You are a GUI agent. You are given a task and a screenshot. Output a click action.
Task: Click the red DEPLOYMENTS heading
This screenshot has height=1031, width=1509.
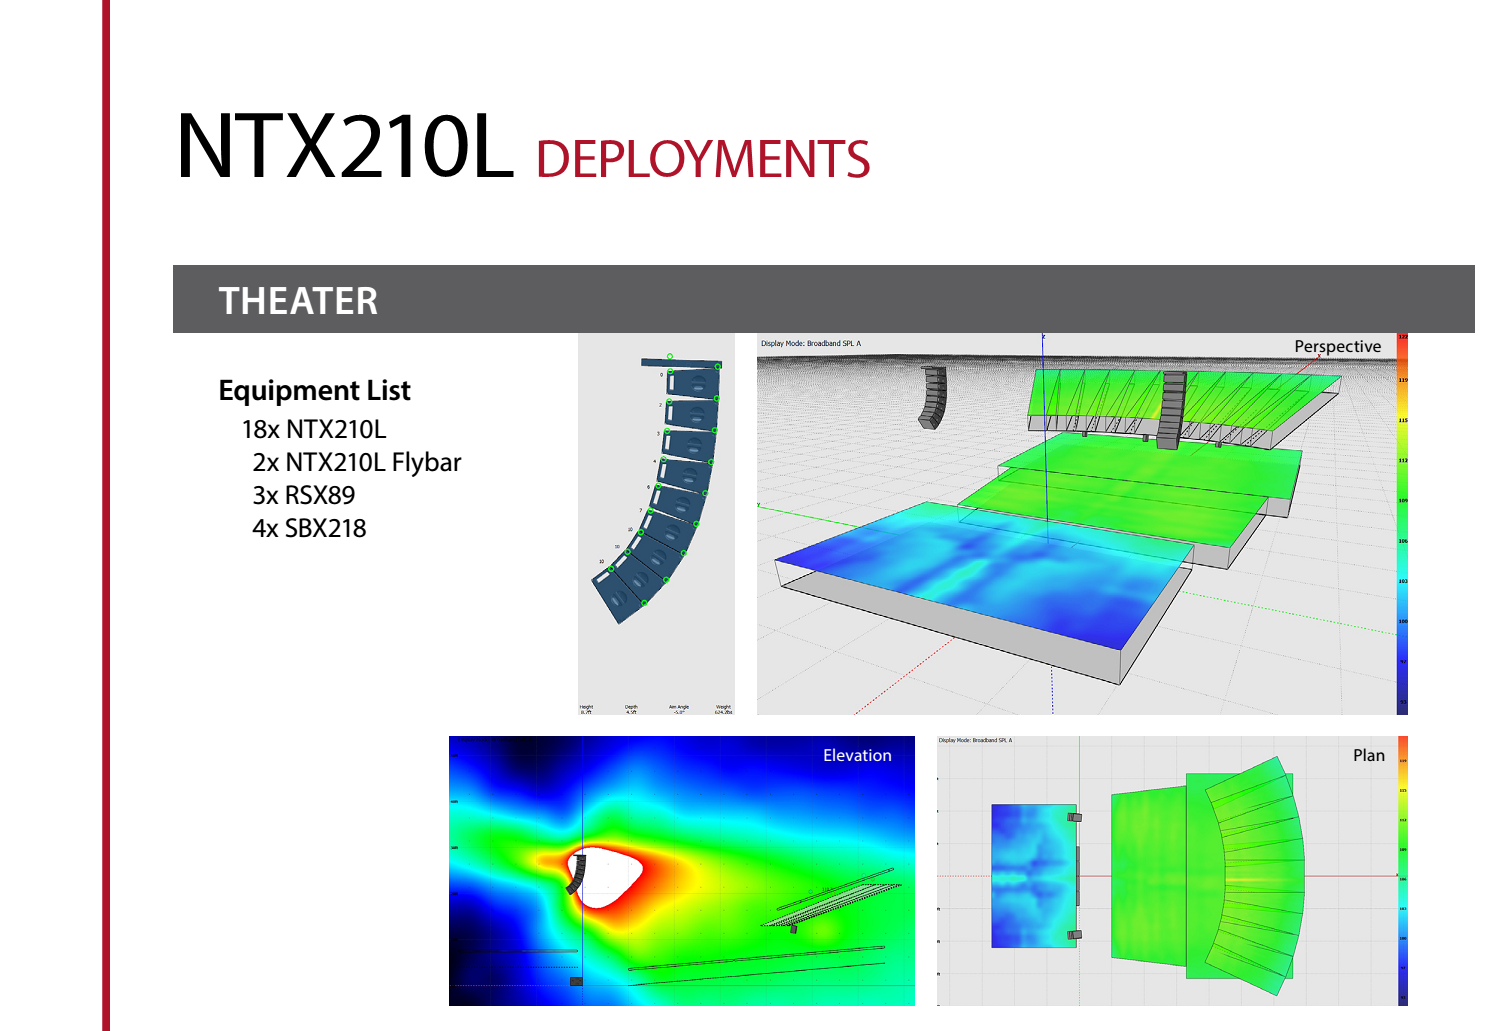[x=703, y=160]
